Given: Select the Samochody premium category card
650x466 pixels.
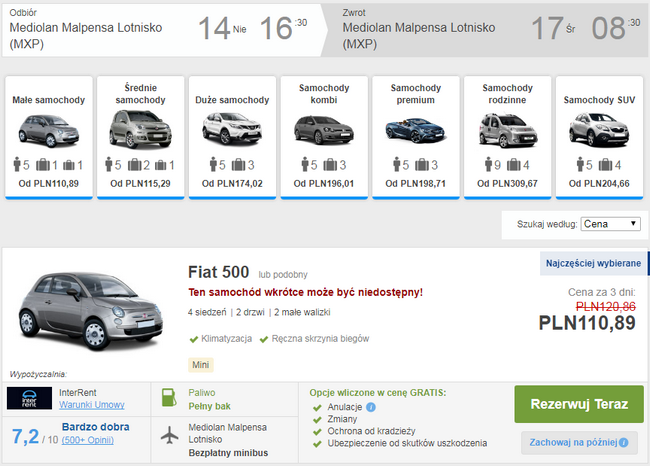Looking at the screenshot, I should pyautogui.click(x=416, y=137).
